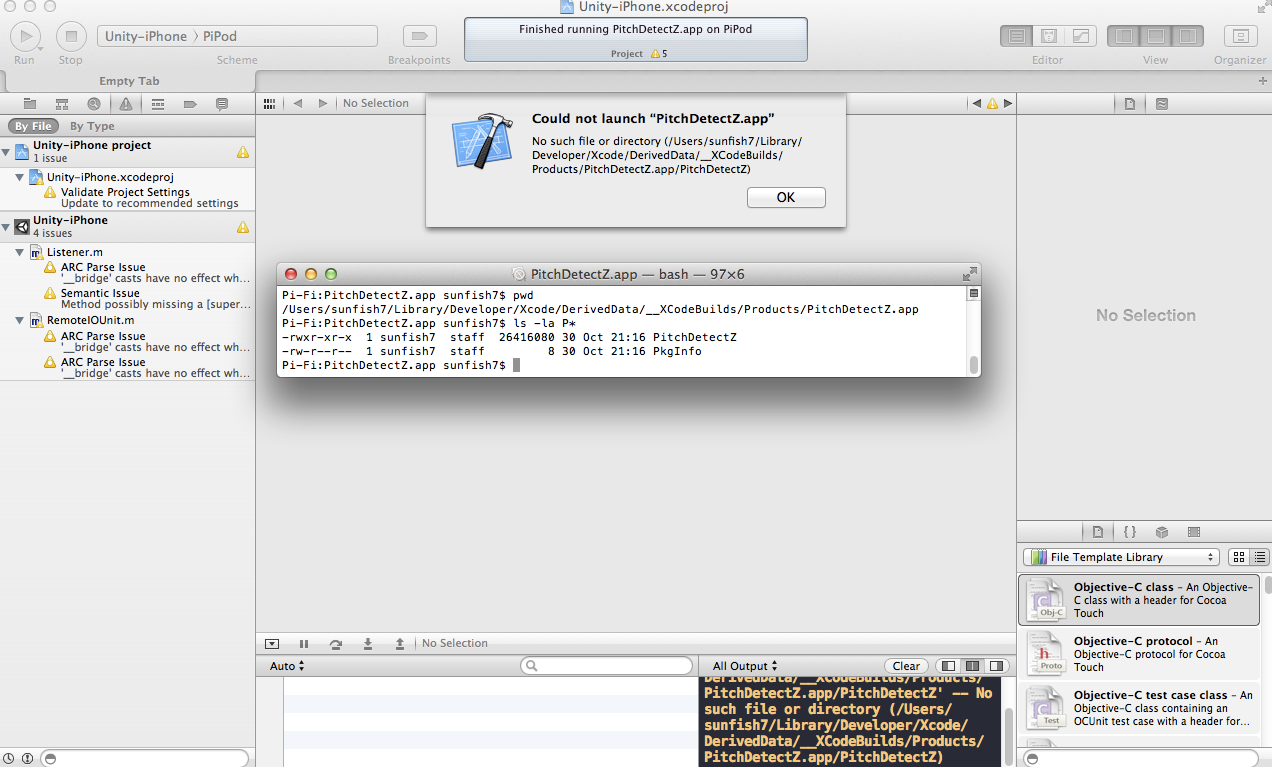Toggle the utilities pane view button

(1187, 36)
